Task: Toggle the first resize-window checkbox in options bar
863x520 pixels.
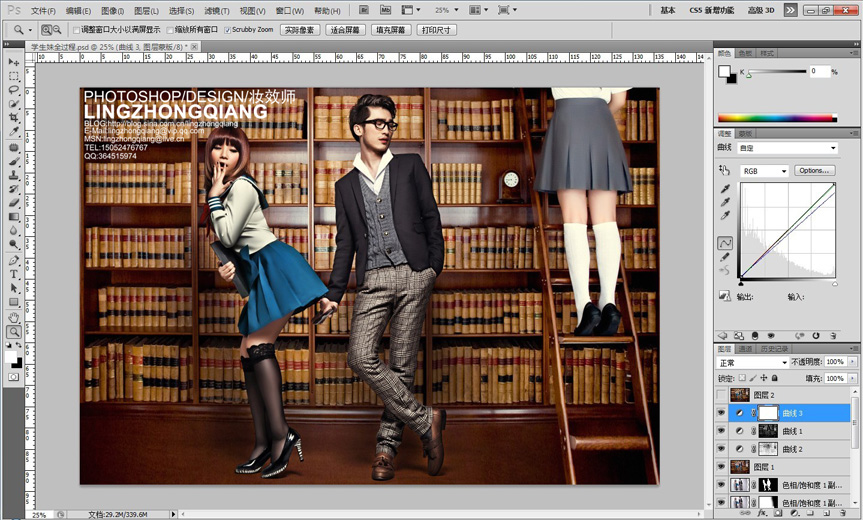Action: [77, 30]
